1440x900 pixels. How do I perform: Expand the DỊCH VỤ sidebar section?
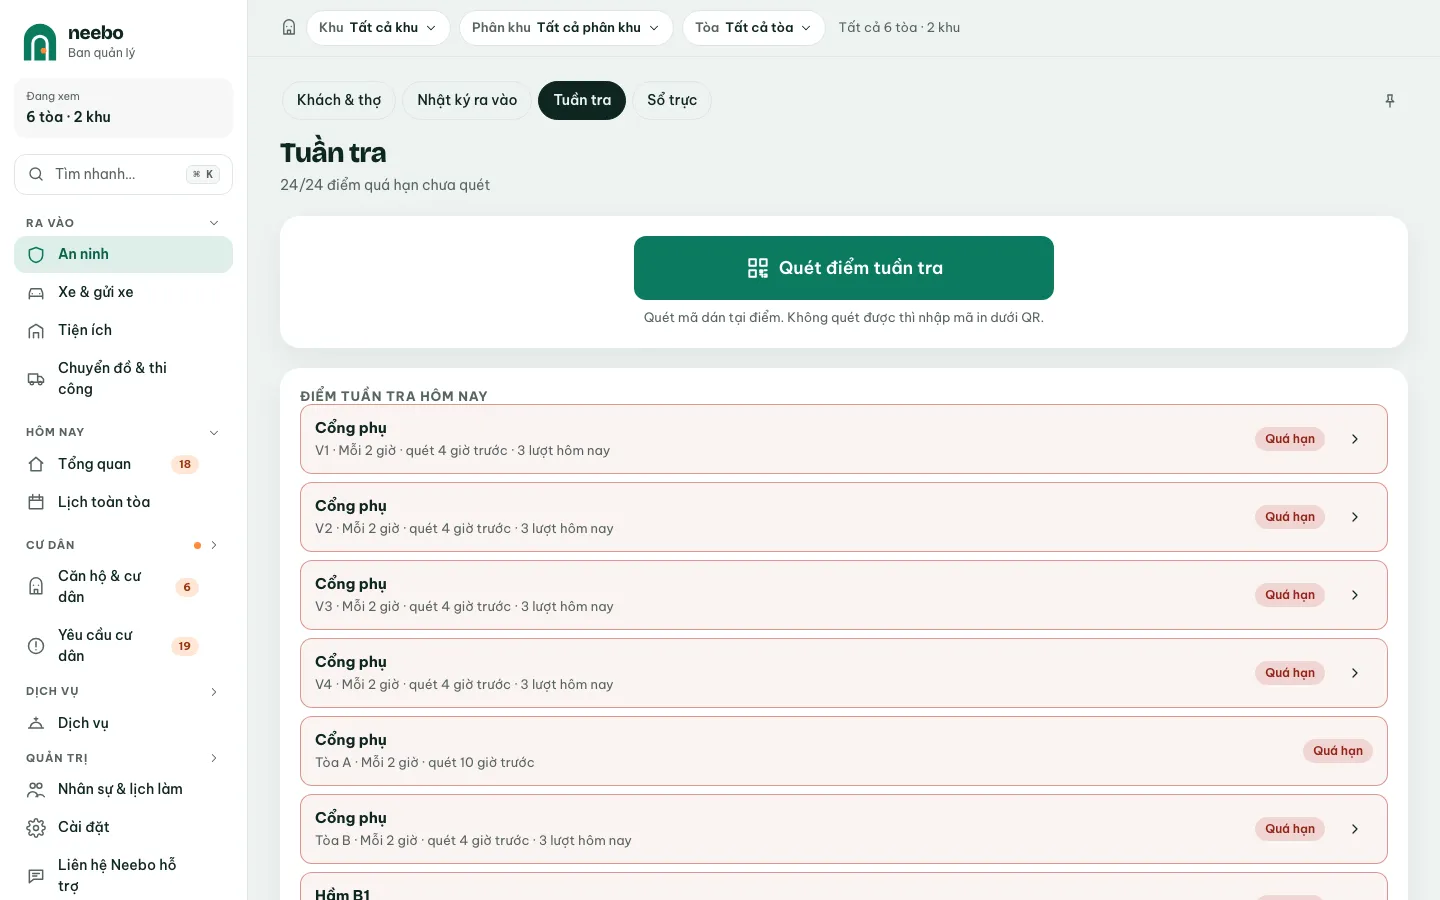coord(213,691)
